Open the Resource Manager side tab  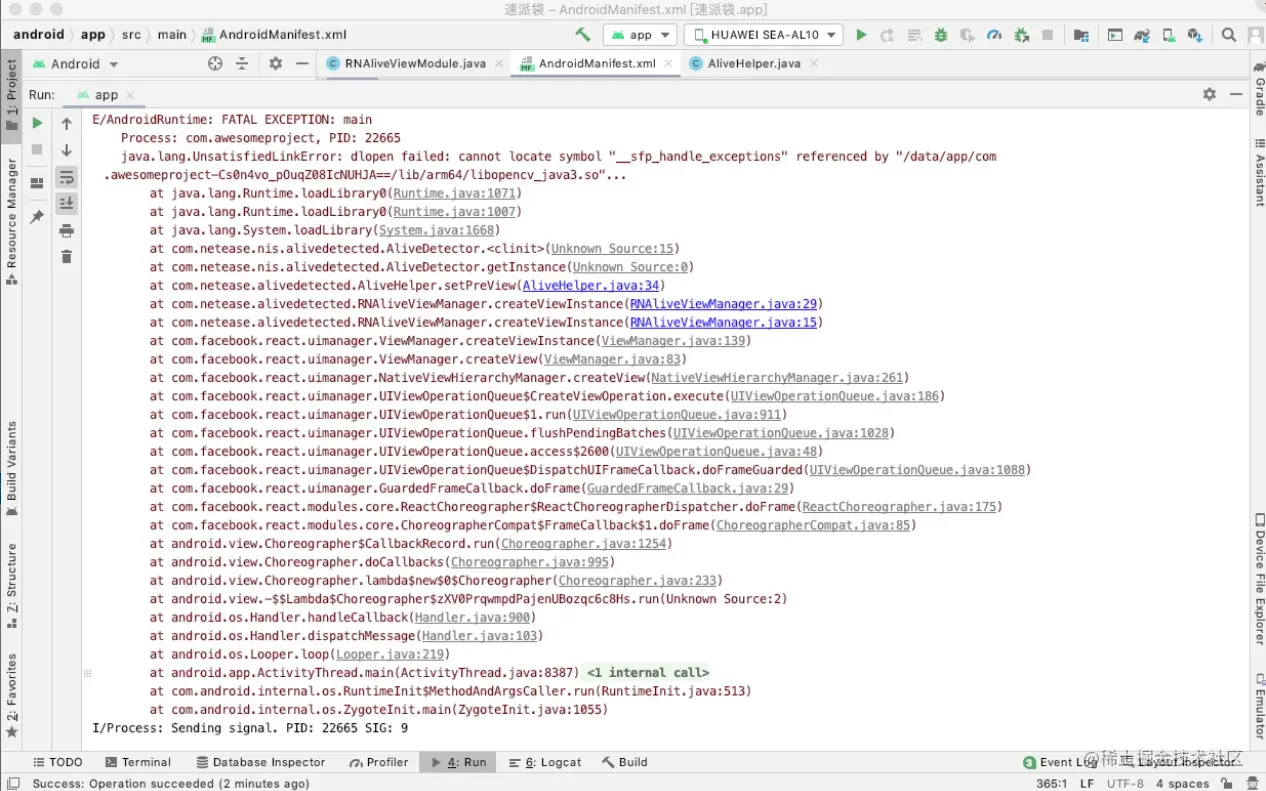12,221
